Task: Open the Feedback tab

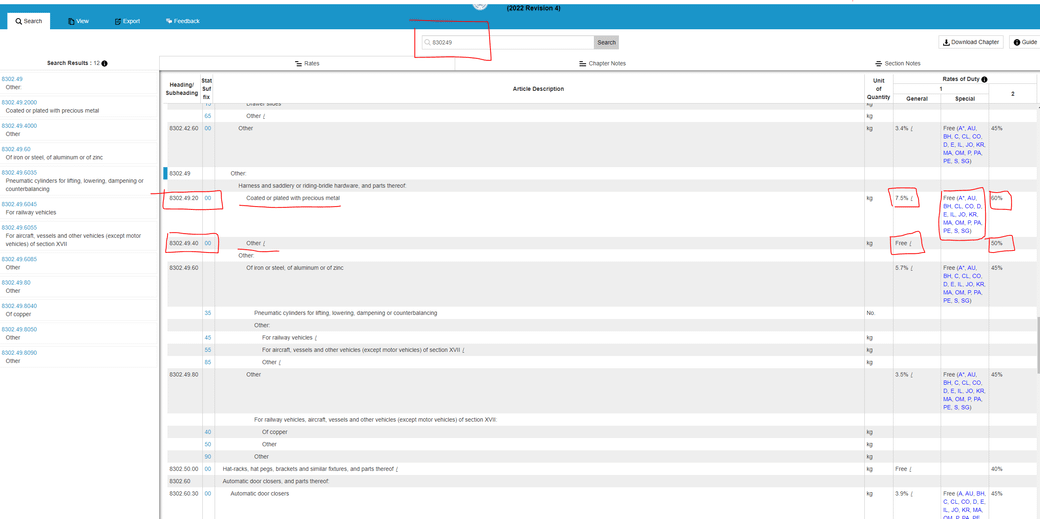Action: 182,21
